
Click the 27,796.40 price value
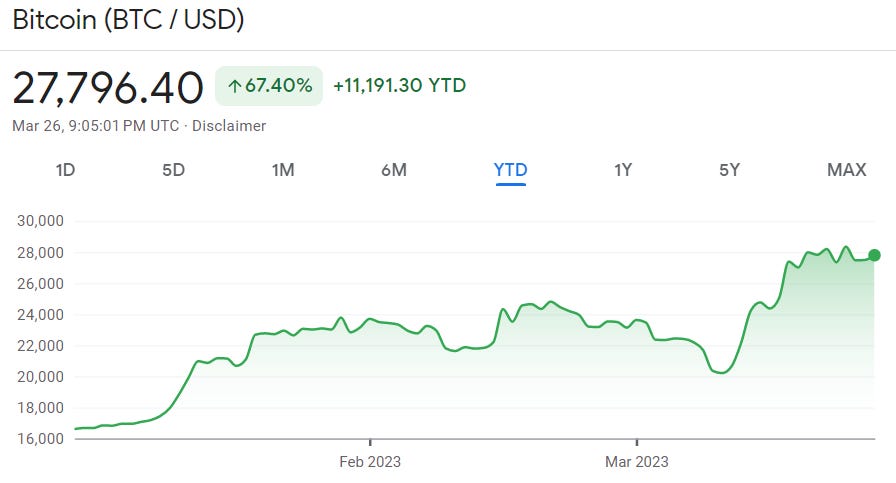(108, 87)
